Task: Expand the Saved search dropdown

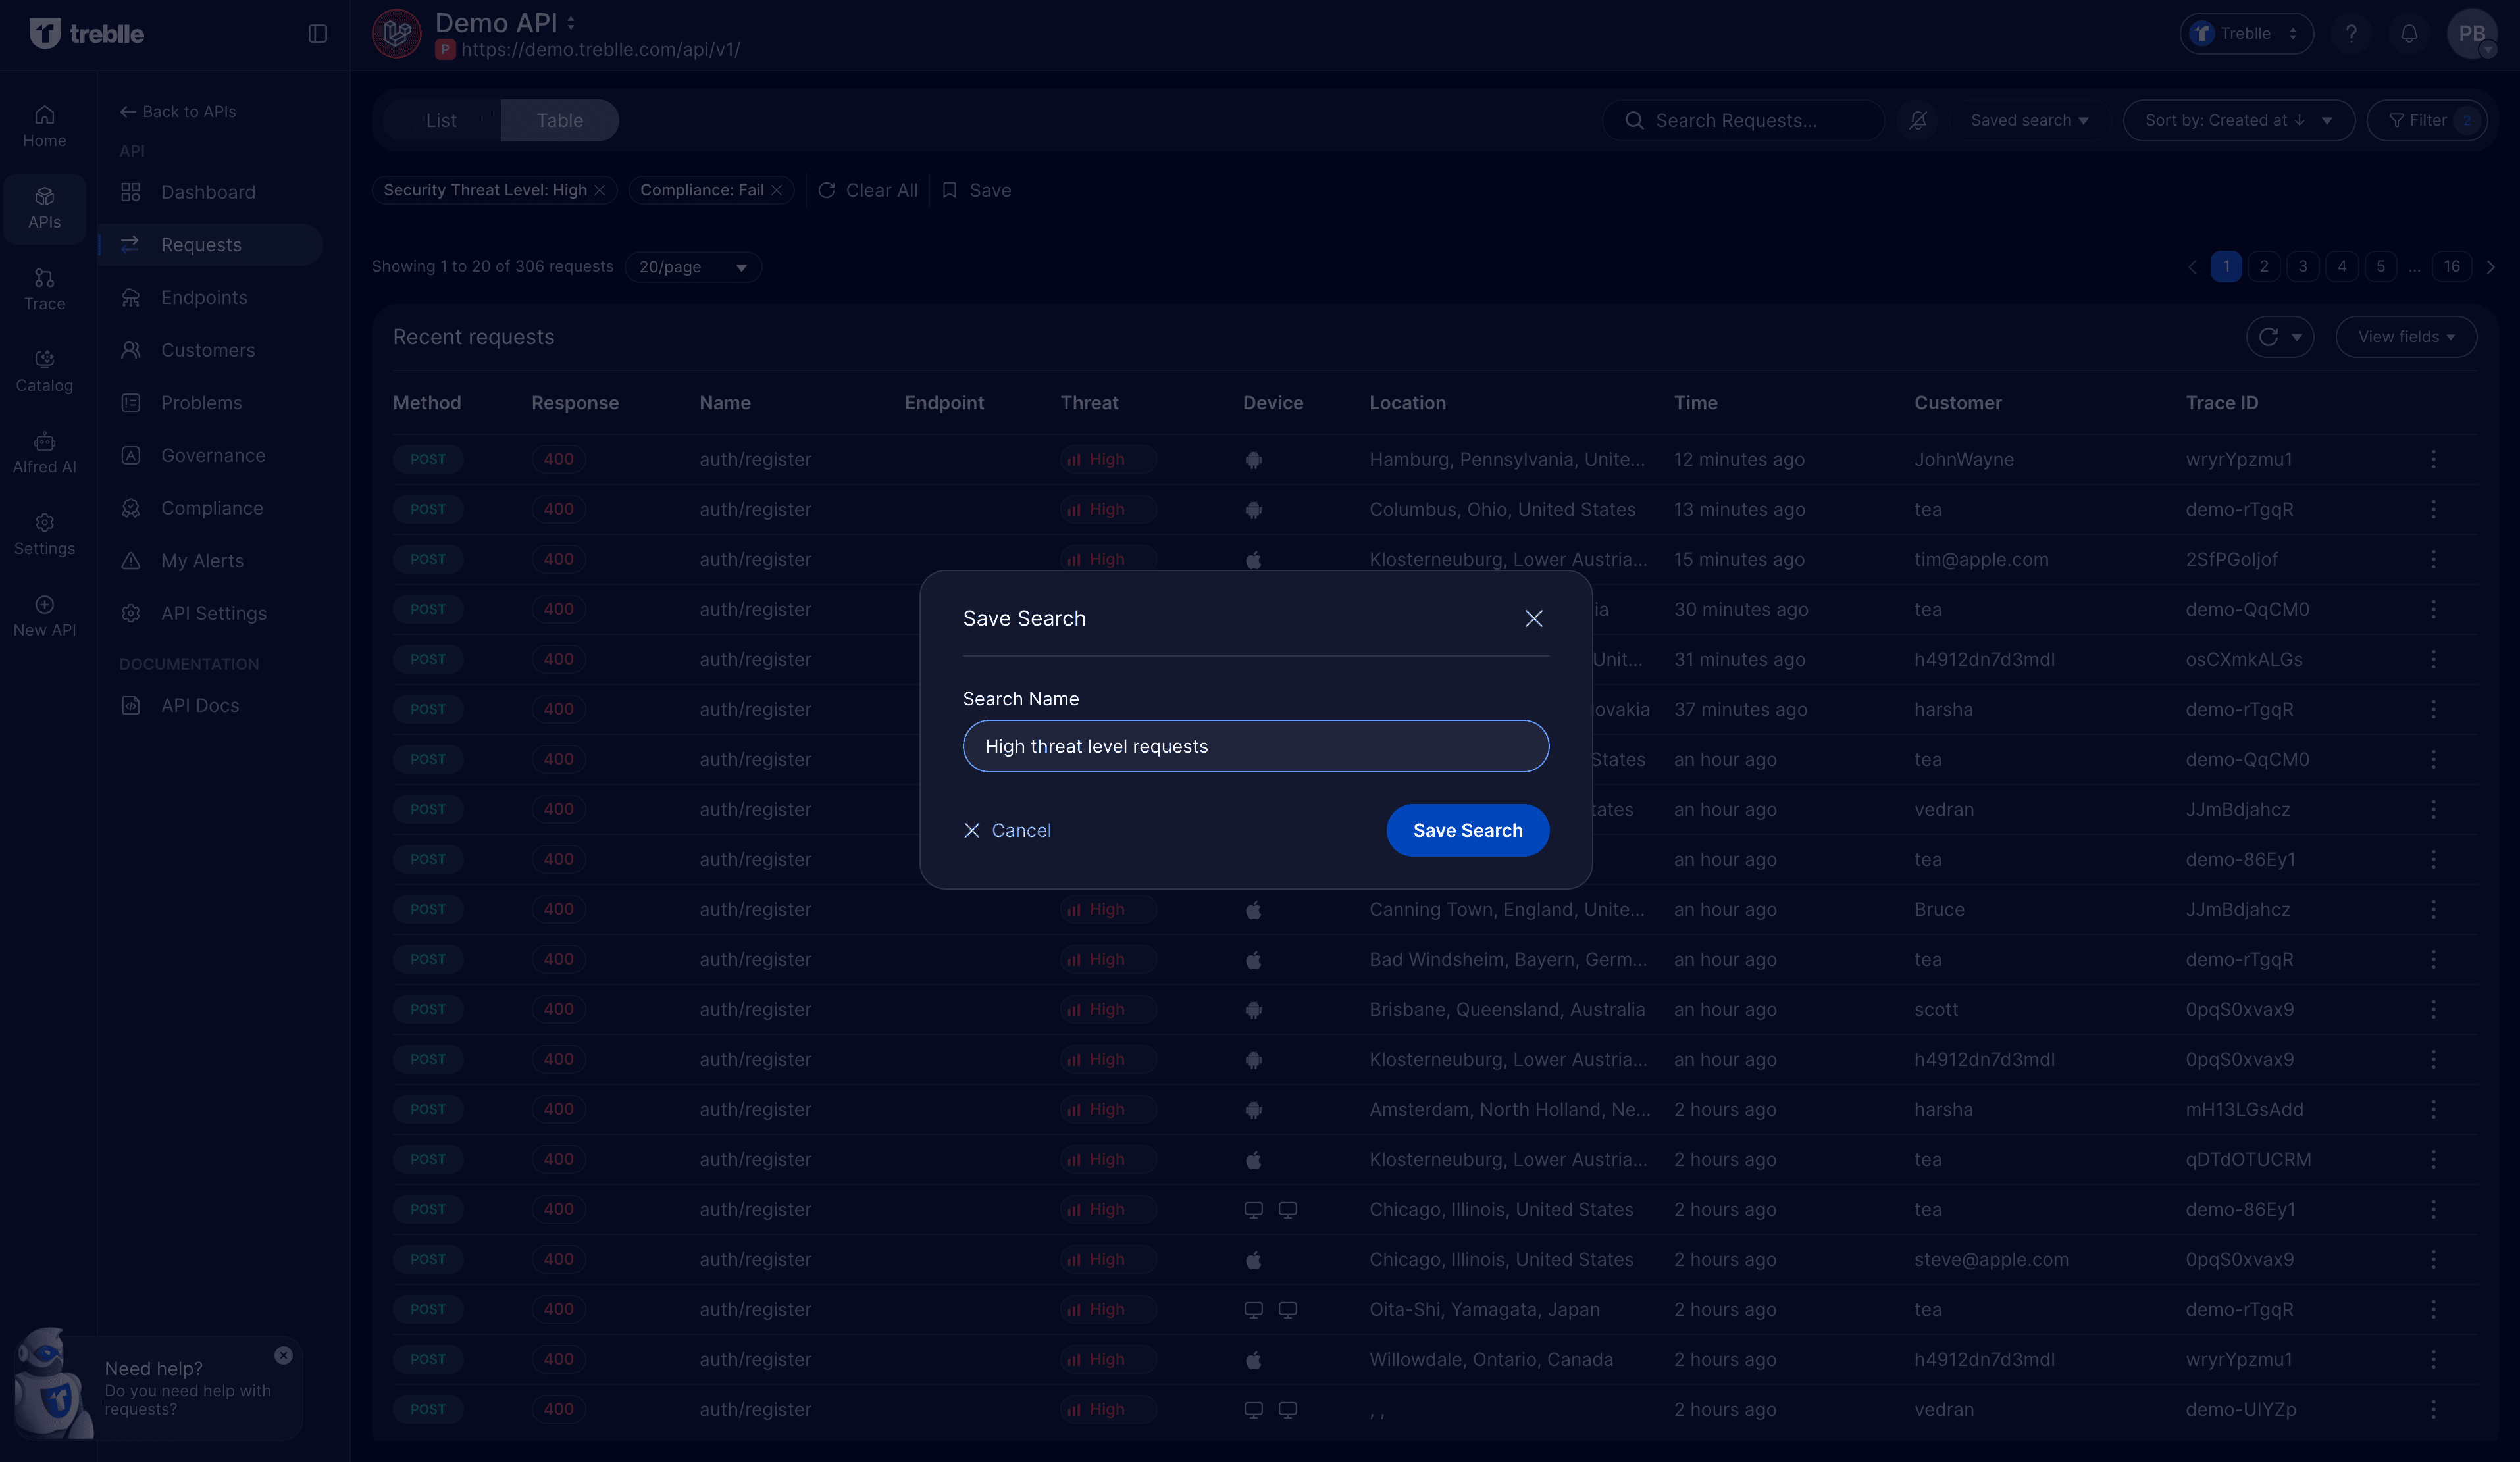Action: (2029, 120)
